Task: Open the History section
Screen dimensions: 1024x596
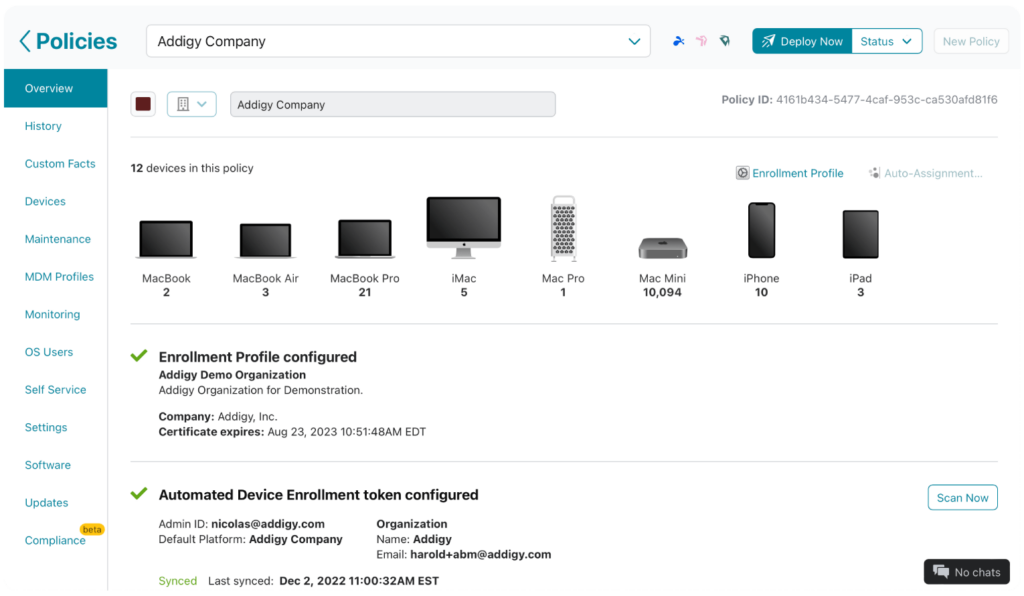Action: (x=43, y=126)
